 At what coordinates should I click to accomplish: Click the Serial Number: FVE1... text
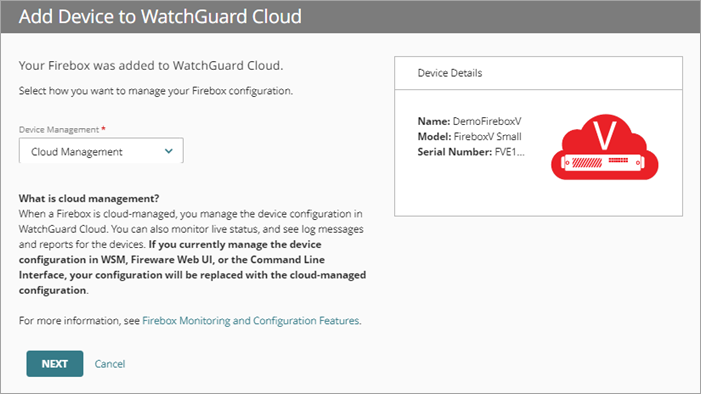point(471,152)
